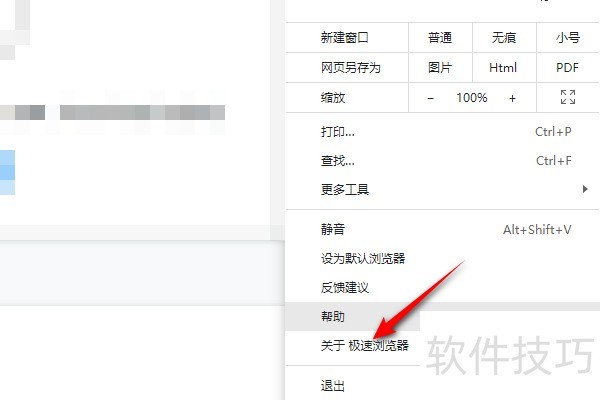Select 查找... menu entry

pyautogui.click(x=442, y=161)
